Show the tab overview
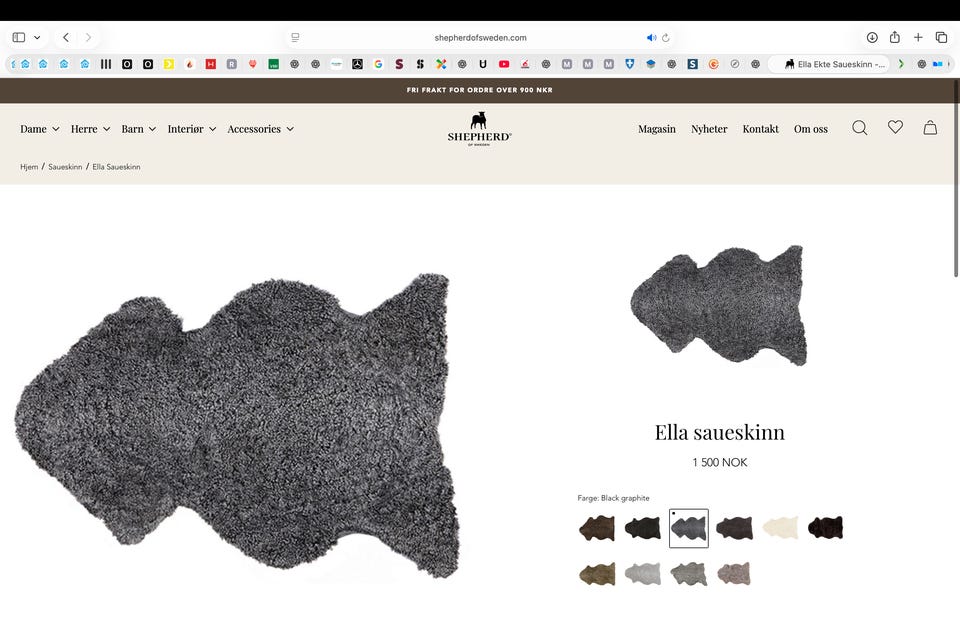 click(941, 37)
